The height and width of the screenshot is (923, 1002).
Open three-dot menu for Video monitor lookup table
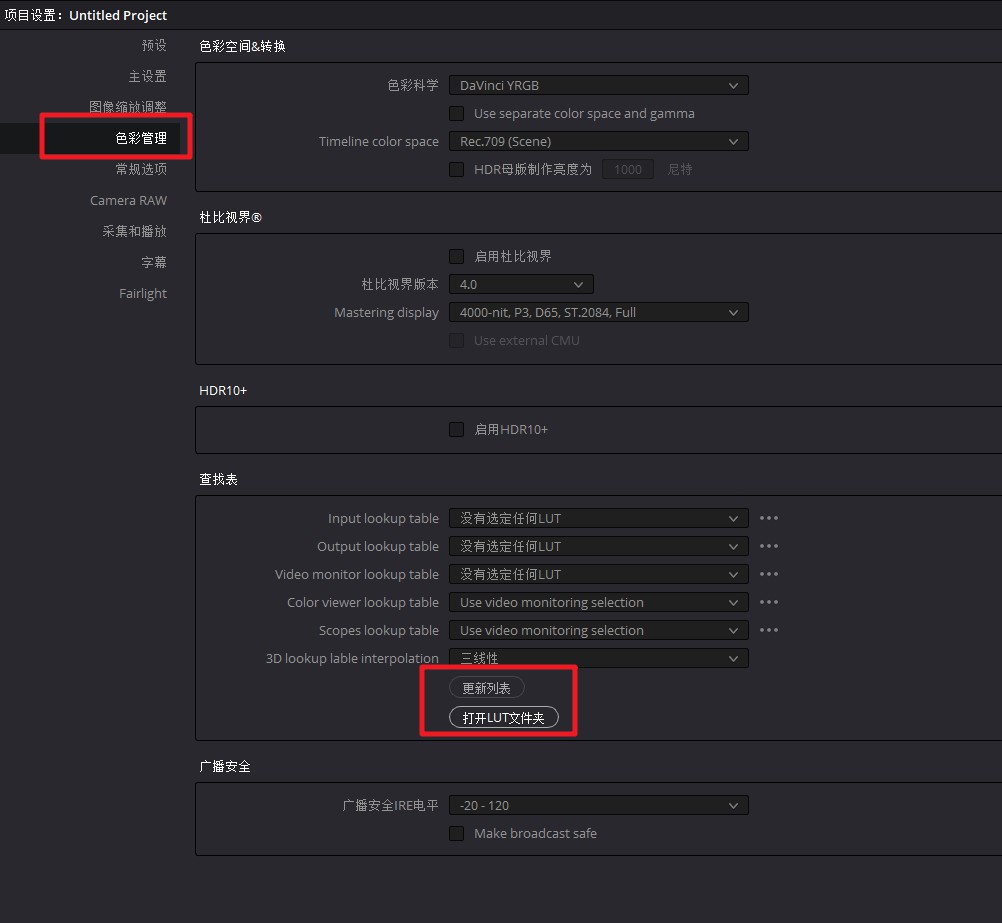coord(769,575)
